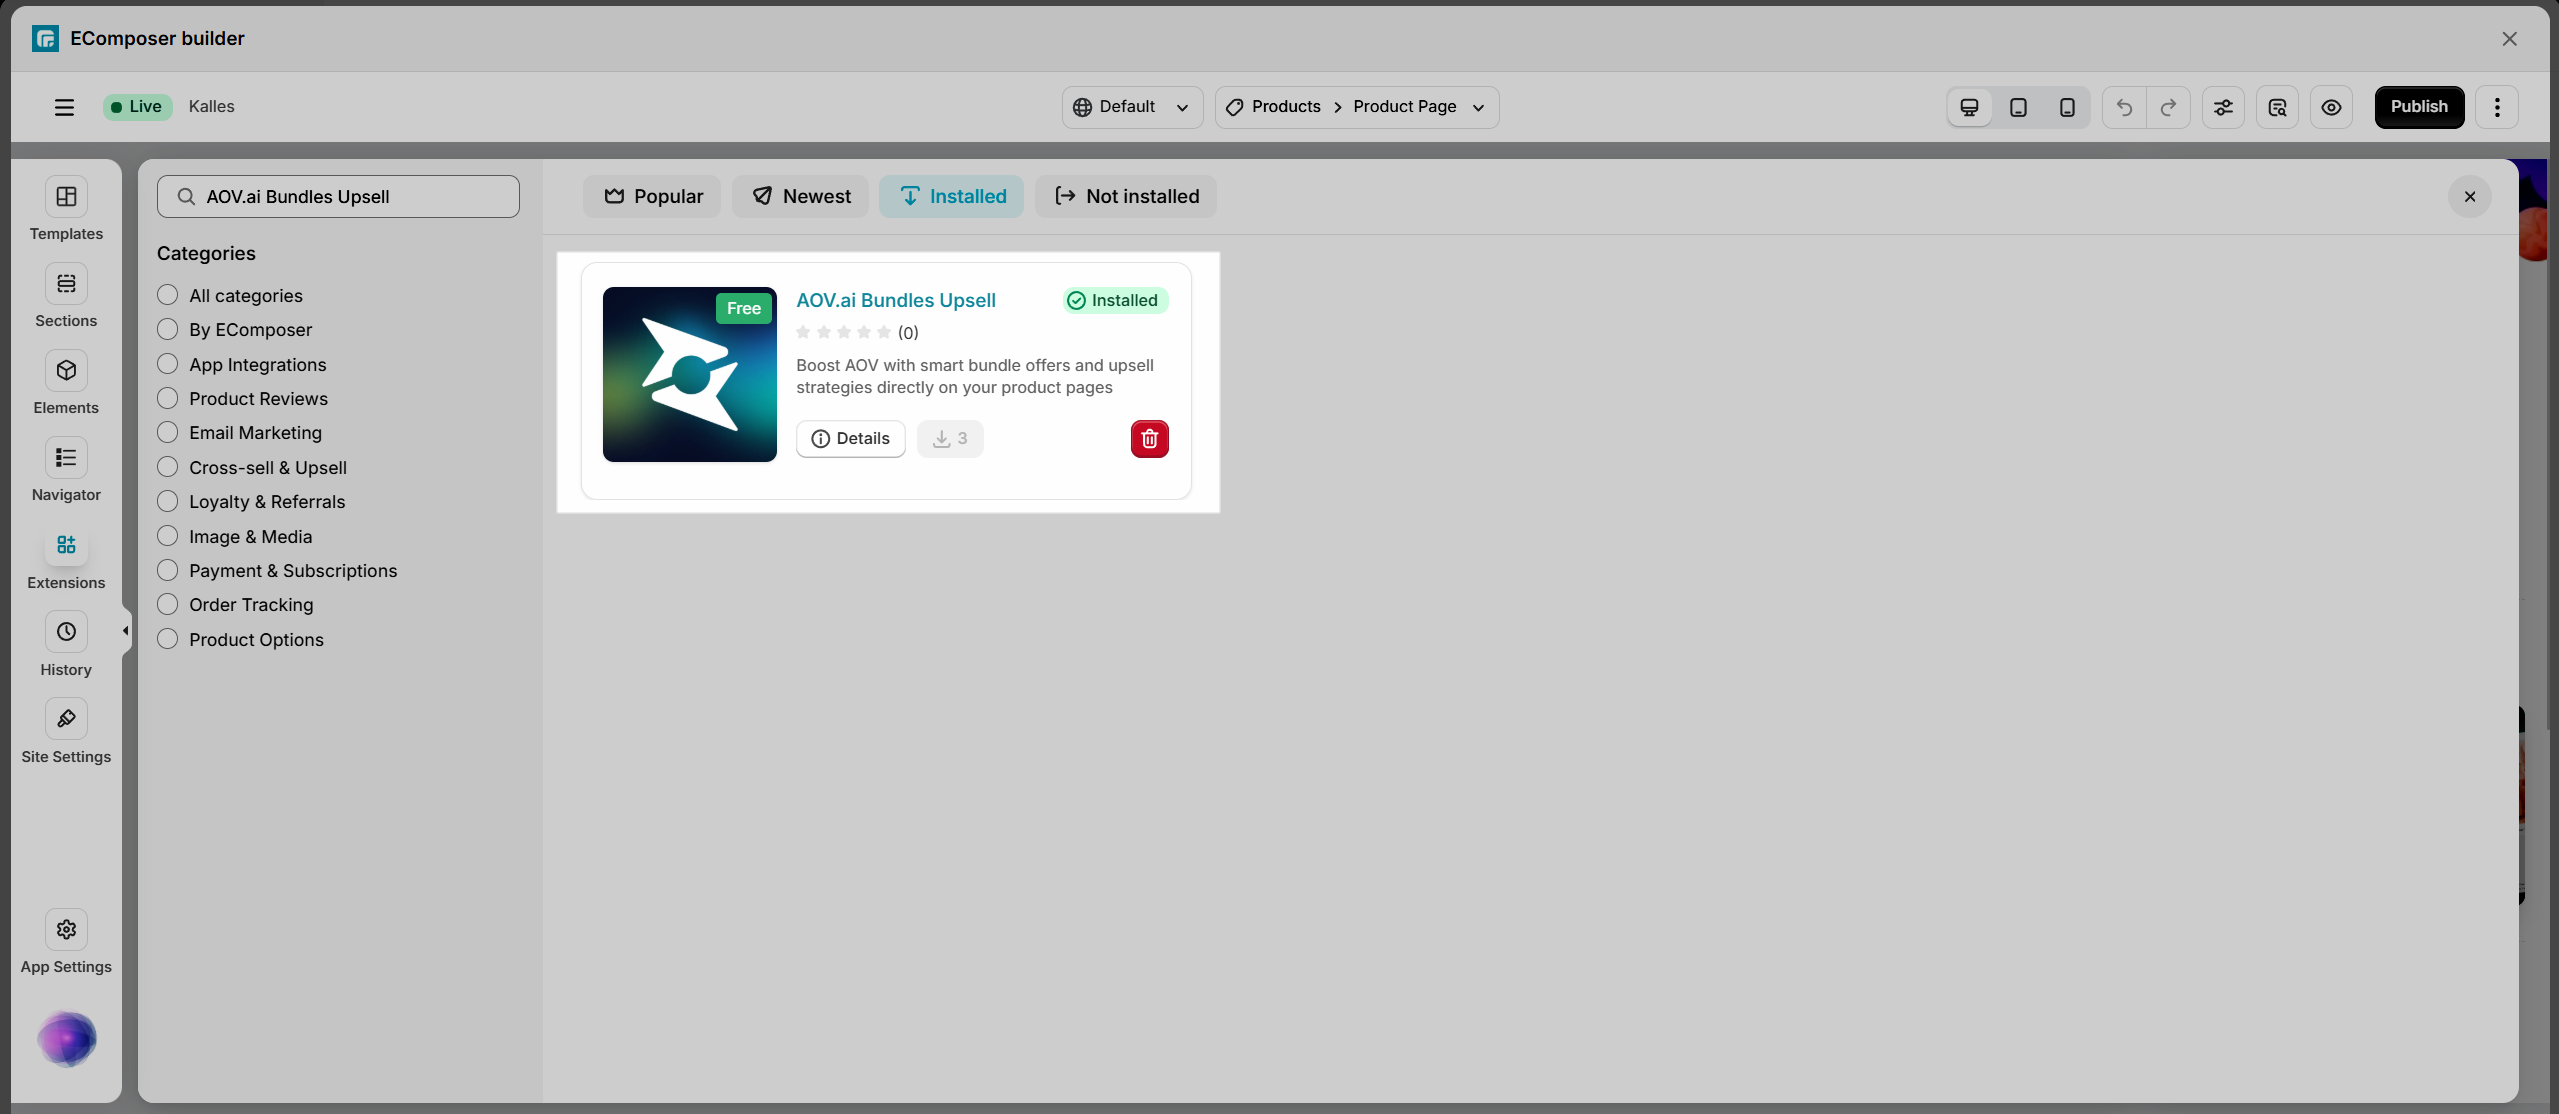This screenshot has height=1114, width=2559.
Task: Click the red trash uninstall icon
Action: click(x=1149, y=439)
